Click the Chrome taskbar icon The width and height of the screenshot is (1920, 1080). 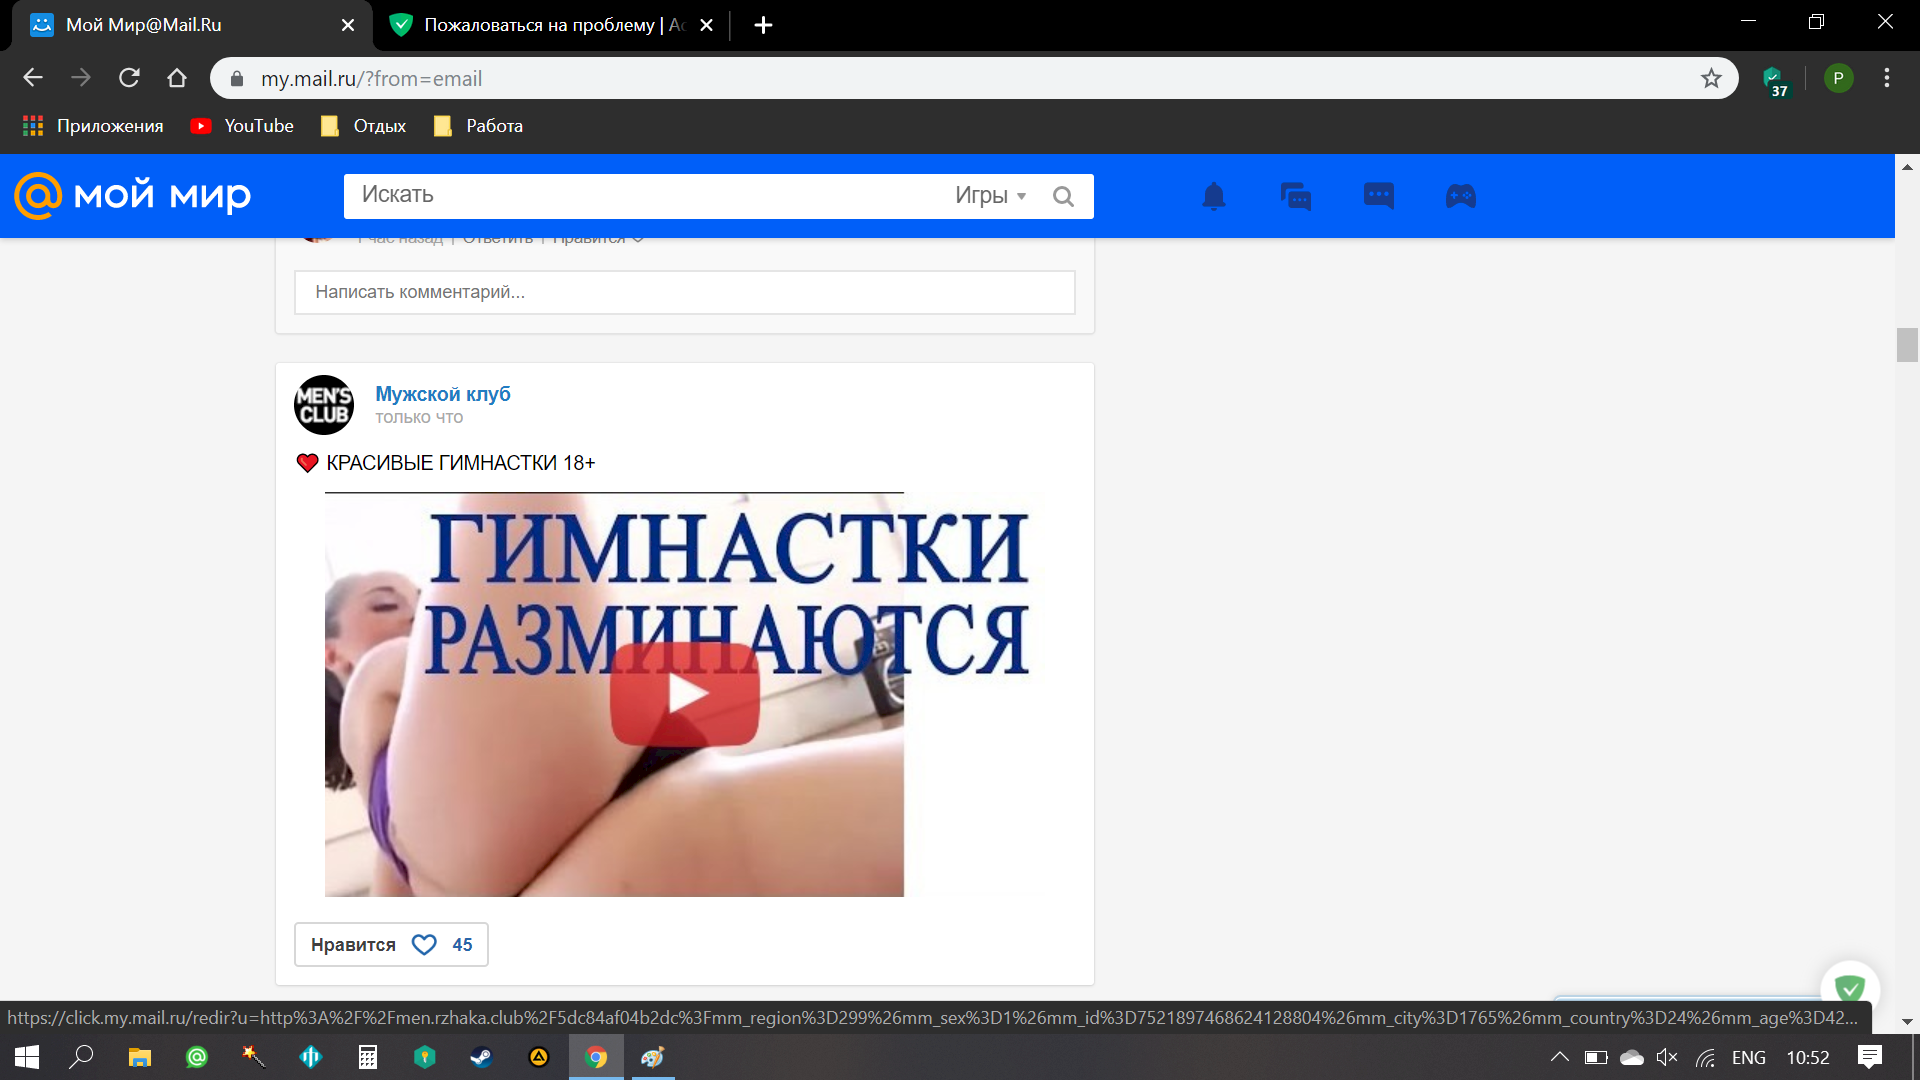pyautogui.click(x=596, y=1057)
